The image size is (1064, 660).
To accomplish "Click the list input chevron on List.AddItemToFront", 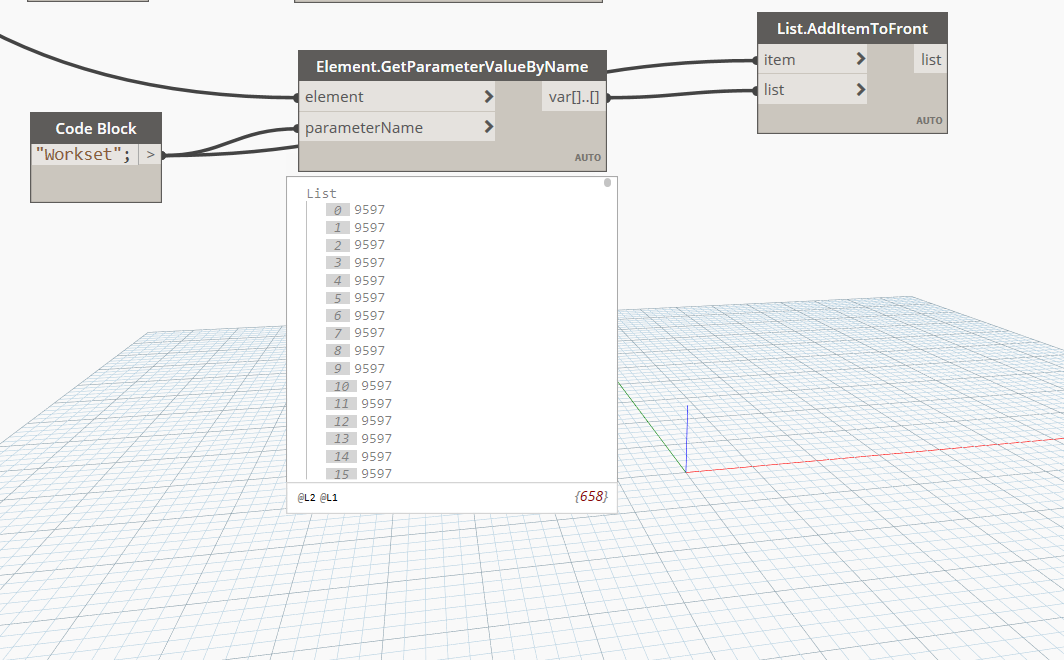I will click(x=859, y=89).
